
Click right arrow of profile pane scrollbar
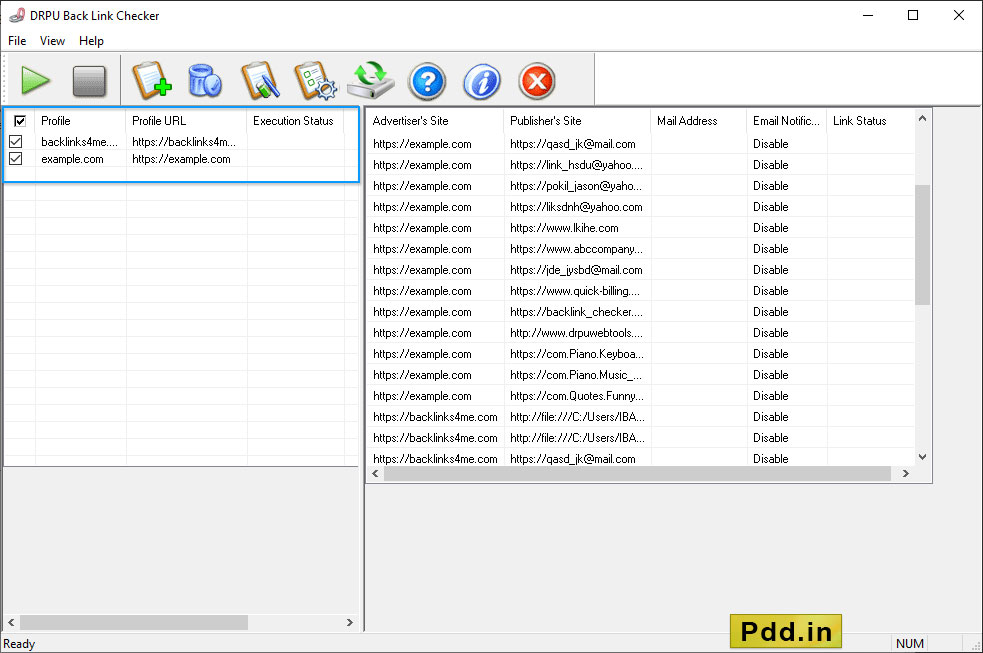pyautogui.click(x=350, y=622)
